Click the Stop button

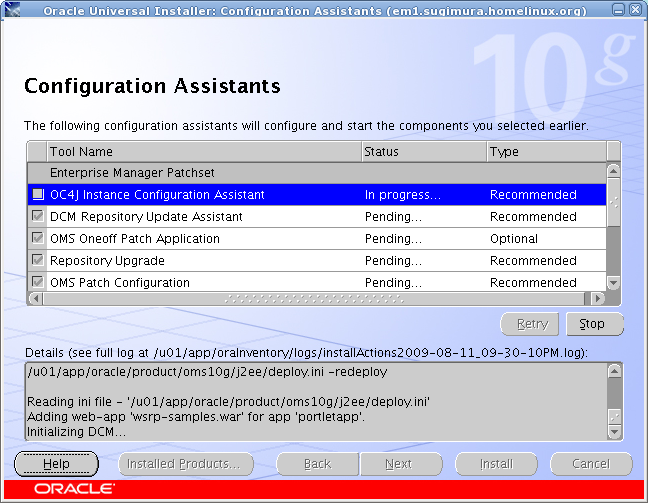pos(595,324)
